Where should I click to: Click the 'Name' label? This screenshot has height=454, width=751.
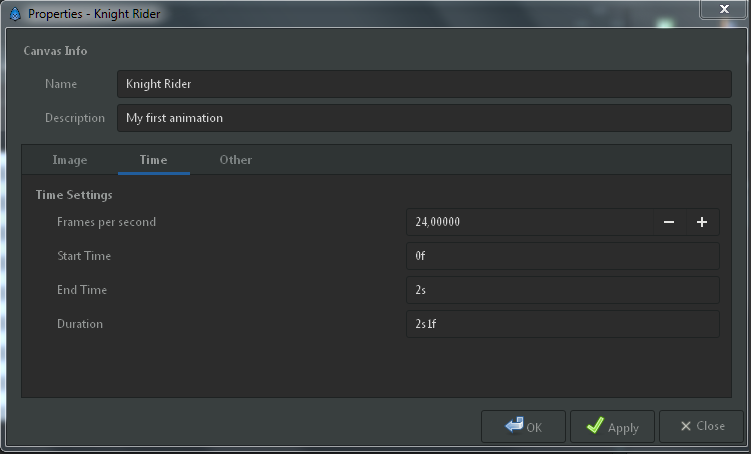61,84
